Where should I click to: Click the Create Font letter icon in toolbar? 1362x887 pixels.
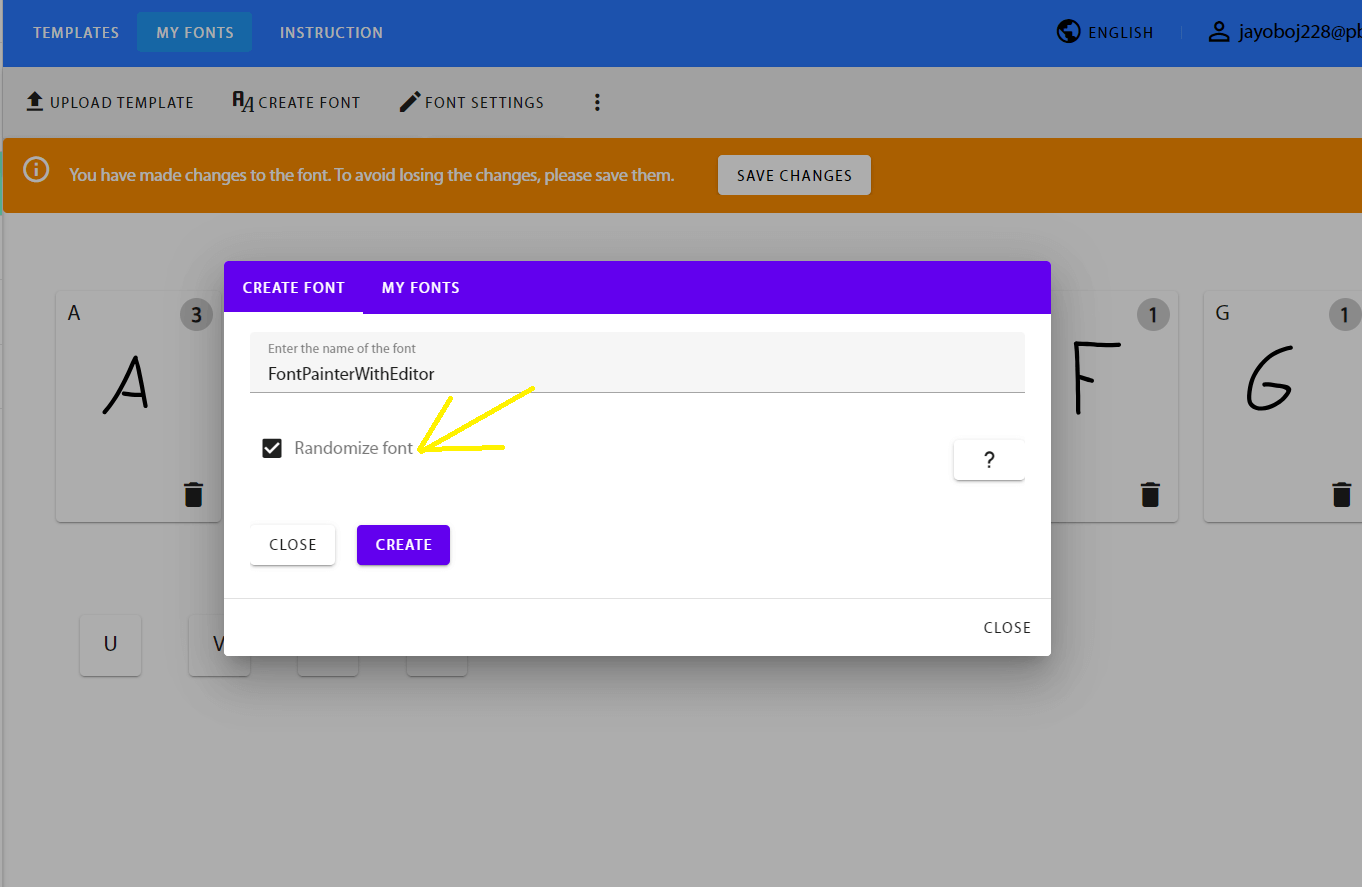(x=243, y=102)
